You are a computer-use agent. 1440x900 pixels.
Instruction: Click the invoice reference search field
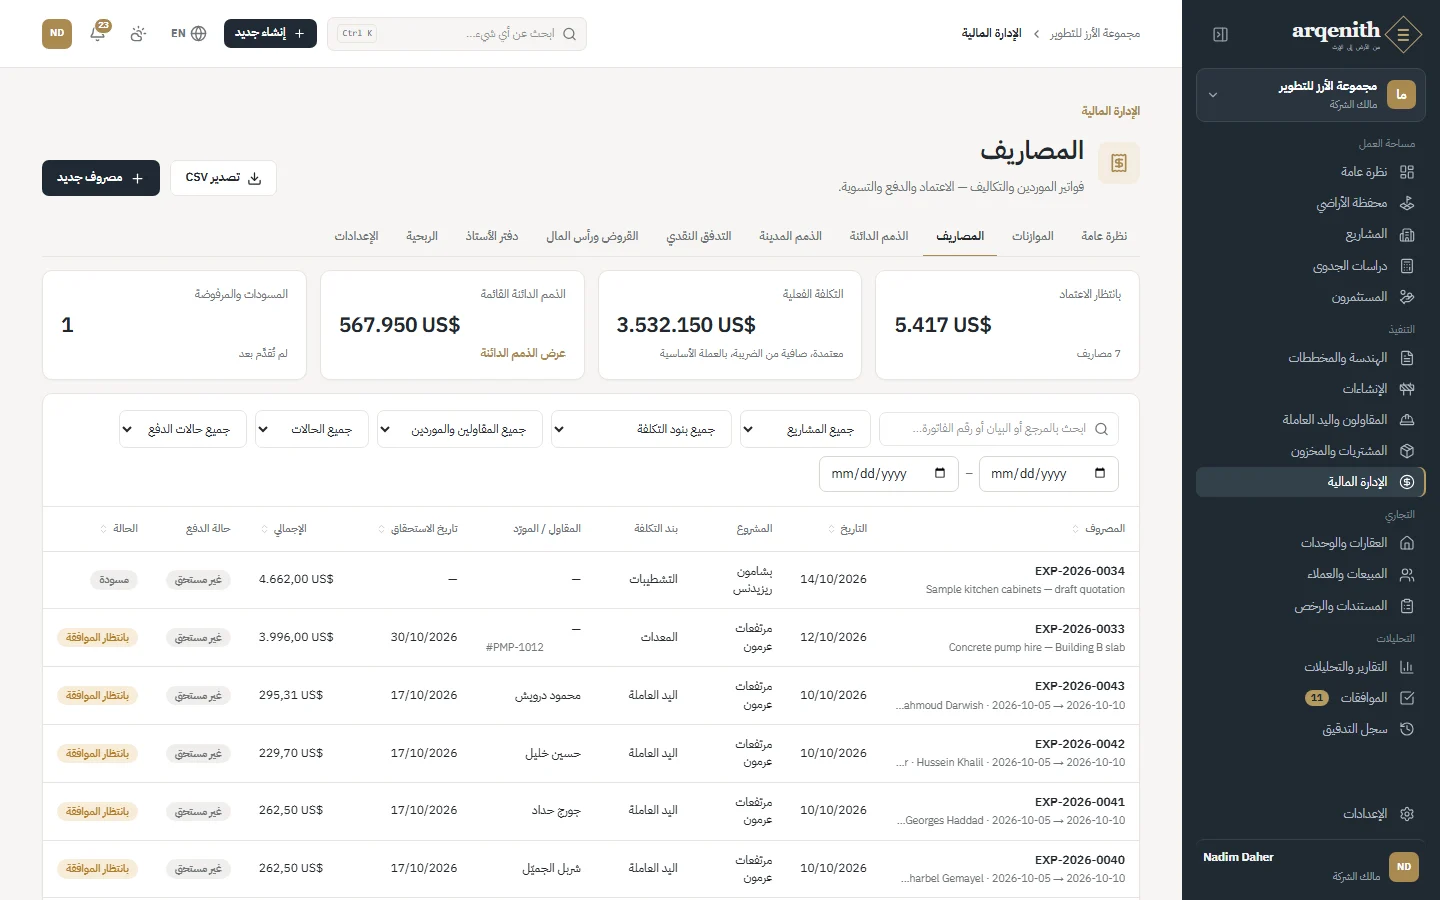tap(999, 429)
